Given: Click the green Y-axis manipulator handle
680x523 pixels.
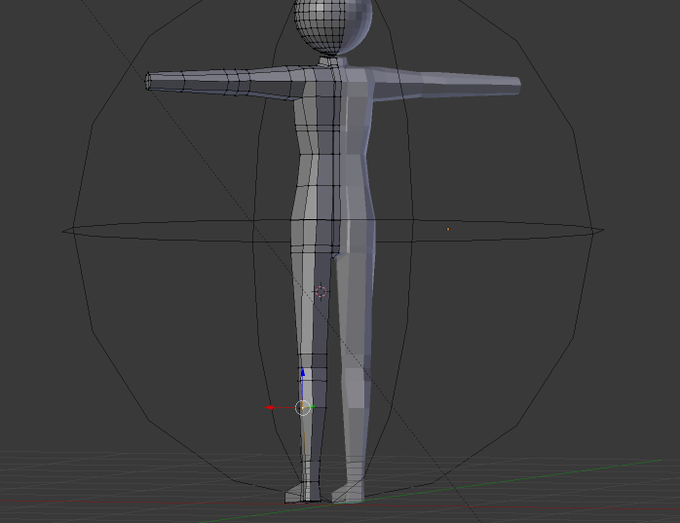Looking at the screenshot, I should click(x=312, y=407).
